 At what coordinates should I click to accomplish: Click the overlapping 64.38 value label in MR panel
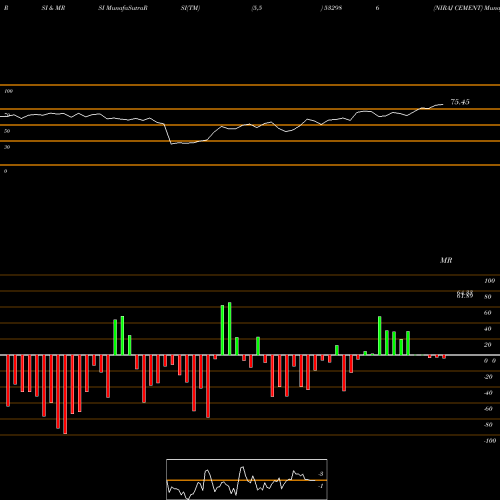click(465, 294)
